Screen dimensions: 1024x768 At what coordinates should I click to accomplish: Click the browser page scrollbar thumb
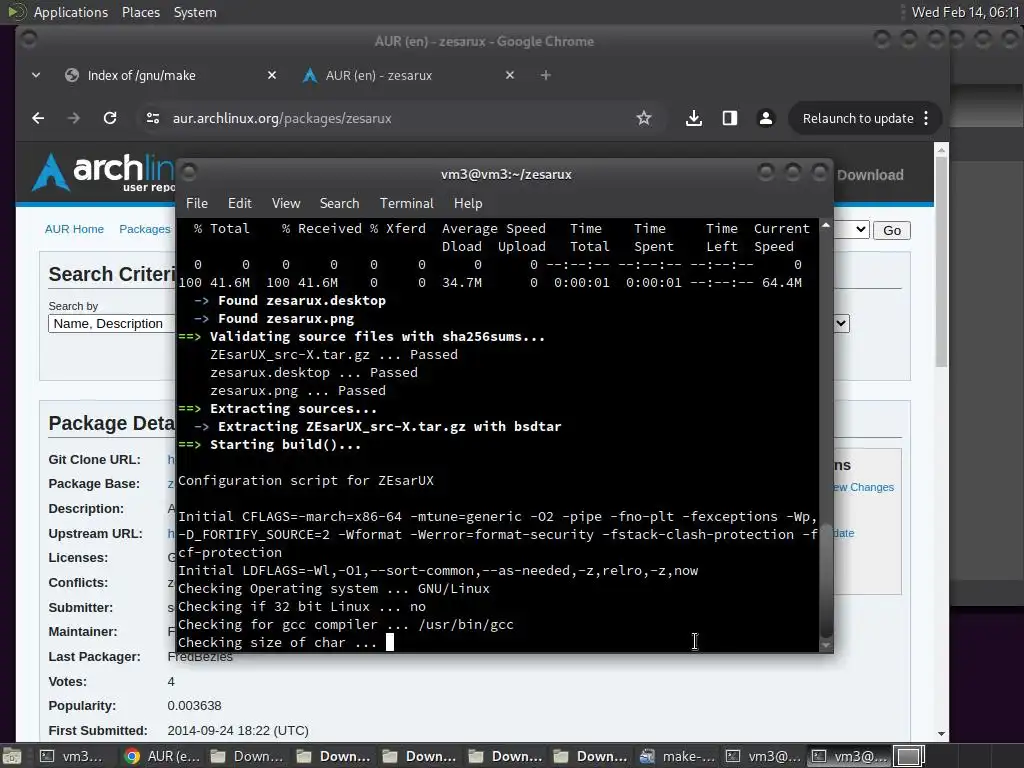pyautogui.click(x=941, y=261)
